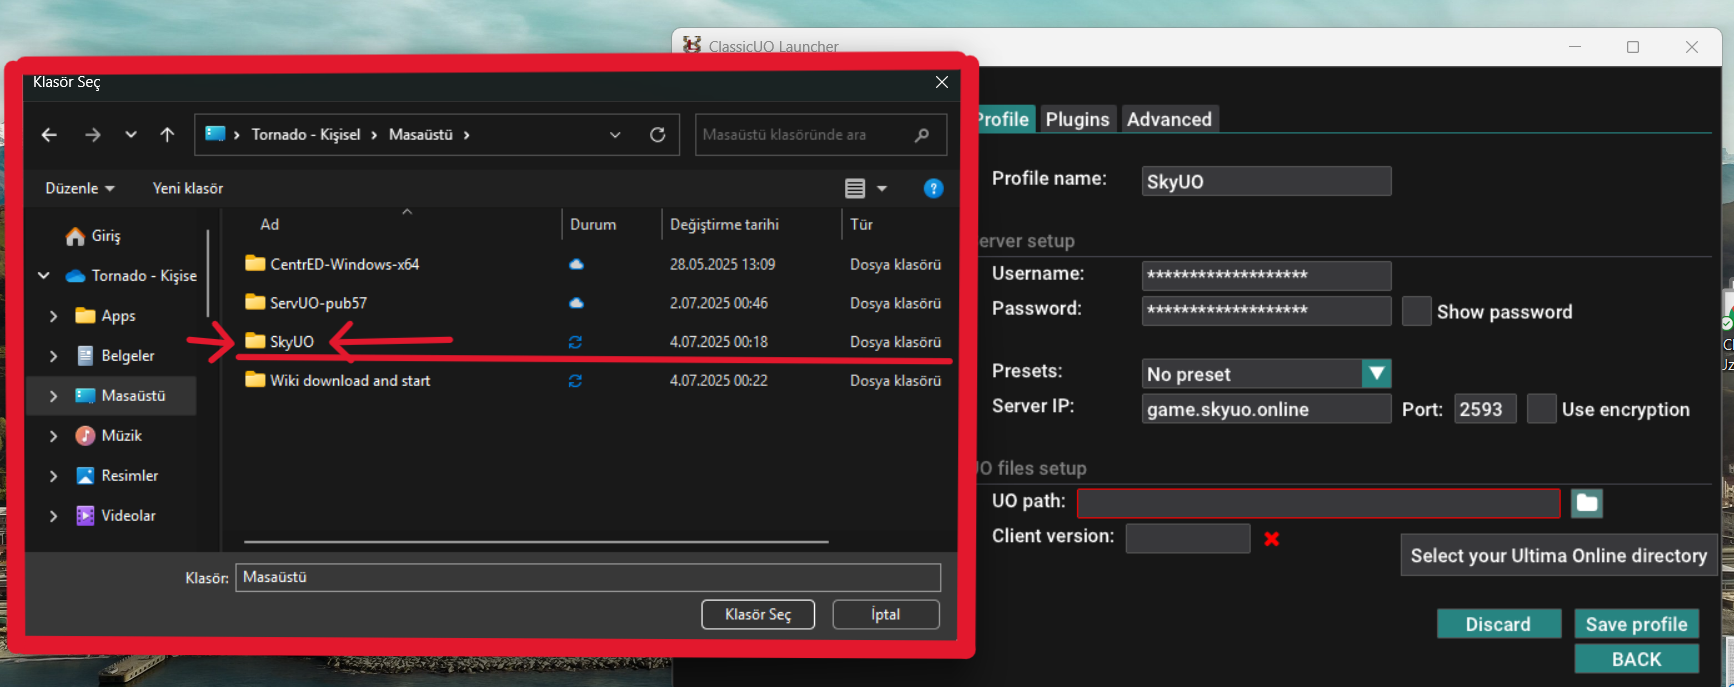Expand the Belgeler folder node
The height and width of the screenshot is (687, 1734).
[x=54, y=356]
